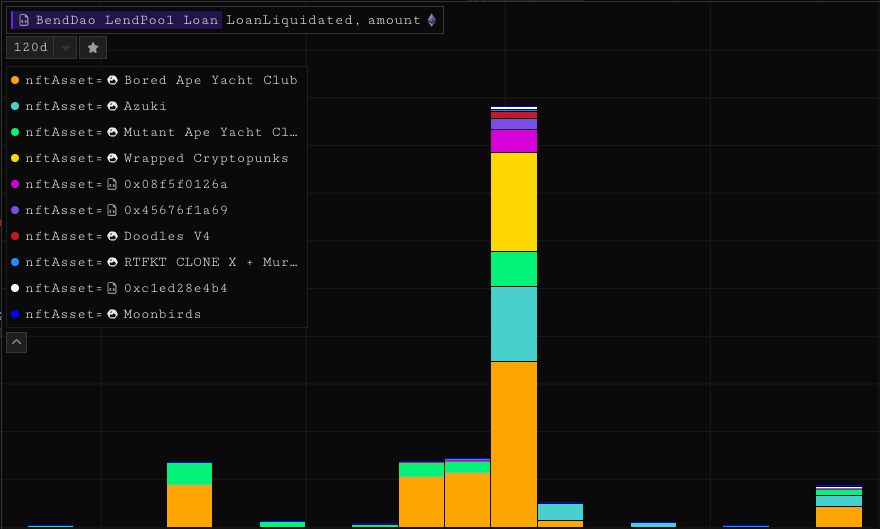The image size is (880, 529).
Task: Collapse the legend with the chevron-up button
Action: (16, 342)
